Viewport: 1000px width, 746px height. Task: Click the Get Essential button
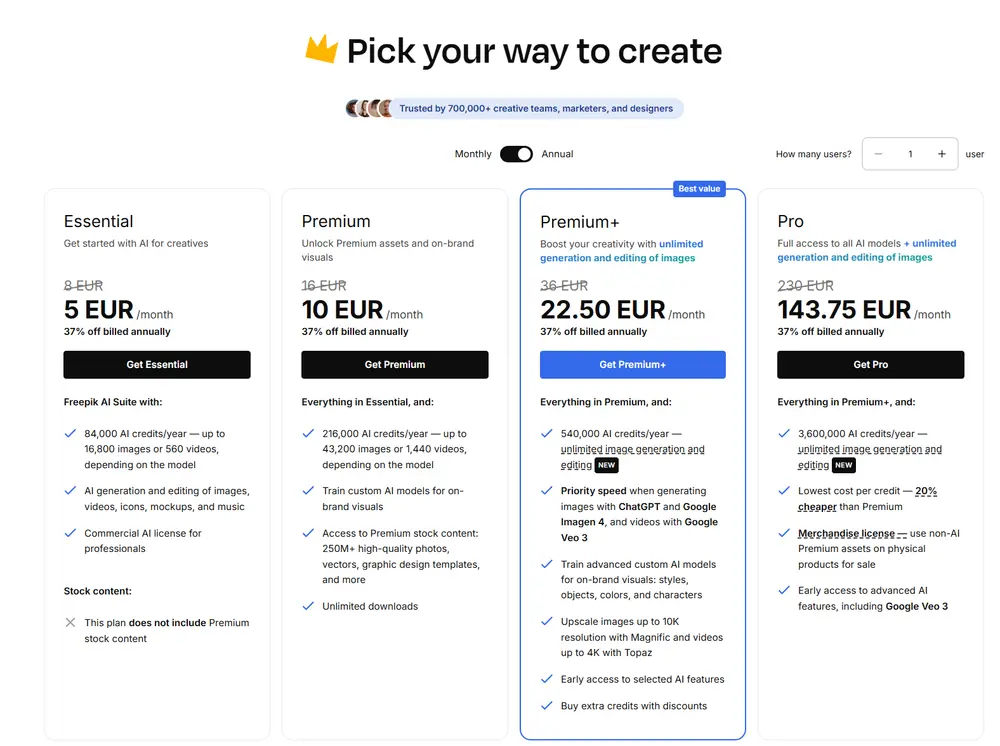(157, 365)
